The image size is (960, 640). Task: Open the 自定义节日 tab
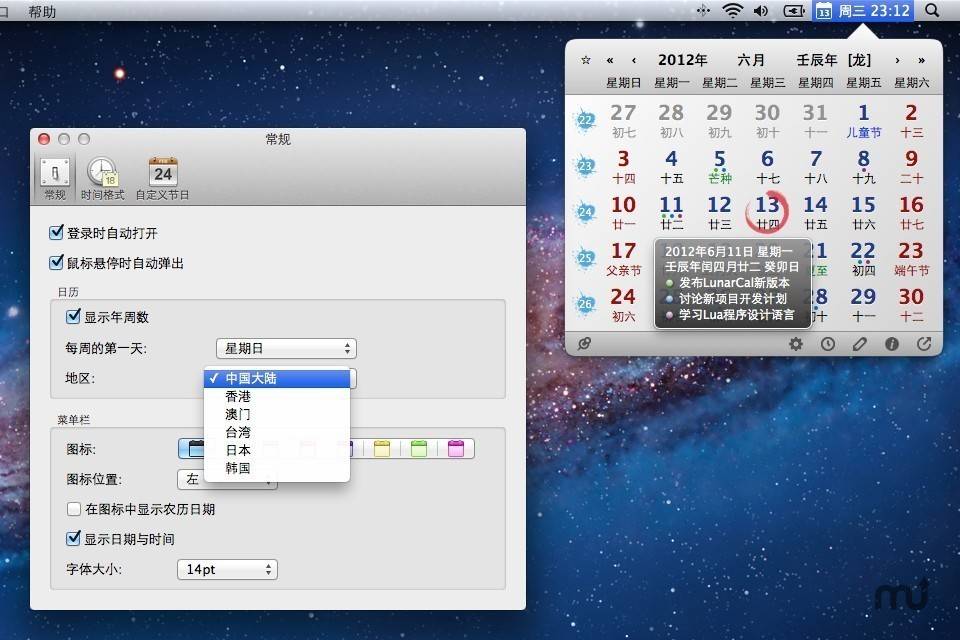click(162, 178)
